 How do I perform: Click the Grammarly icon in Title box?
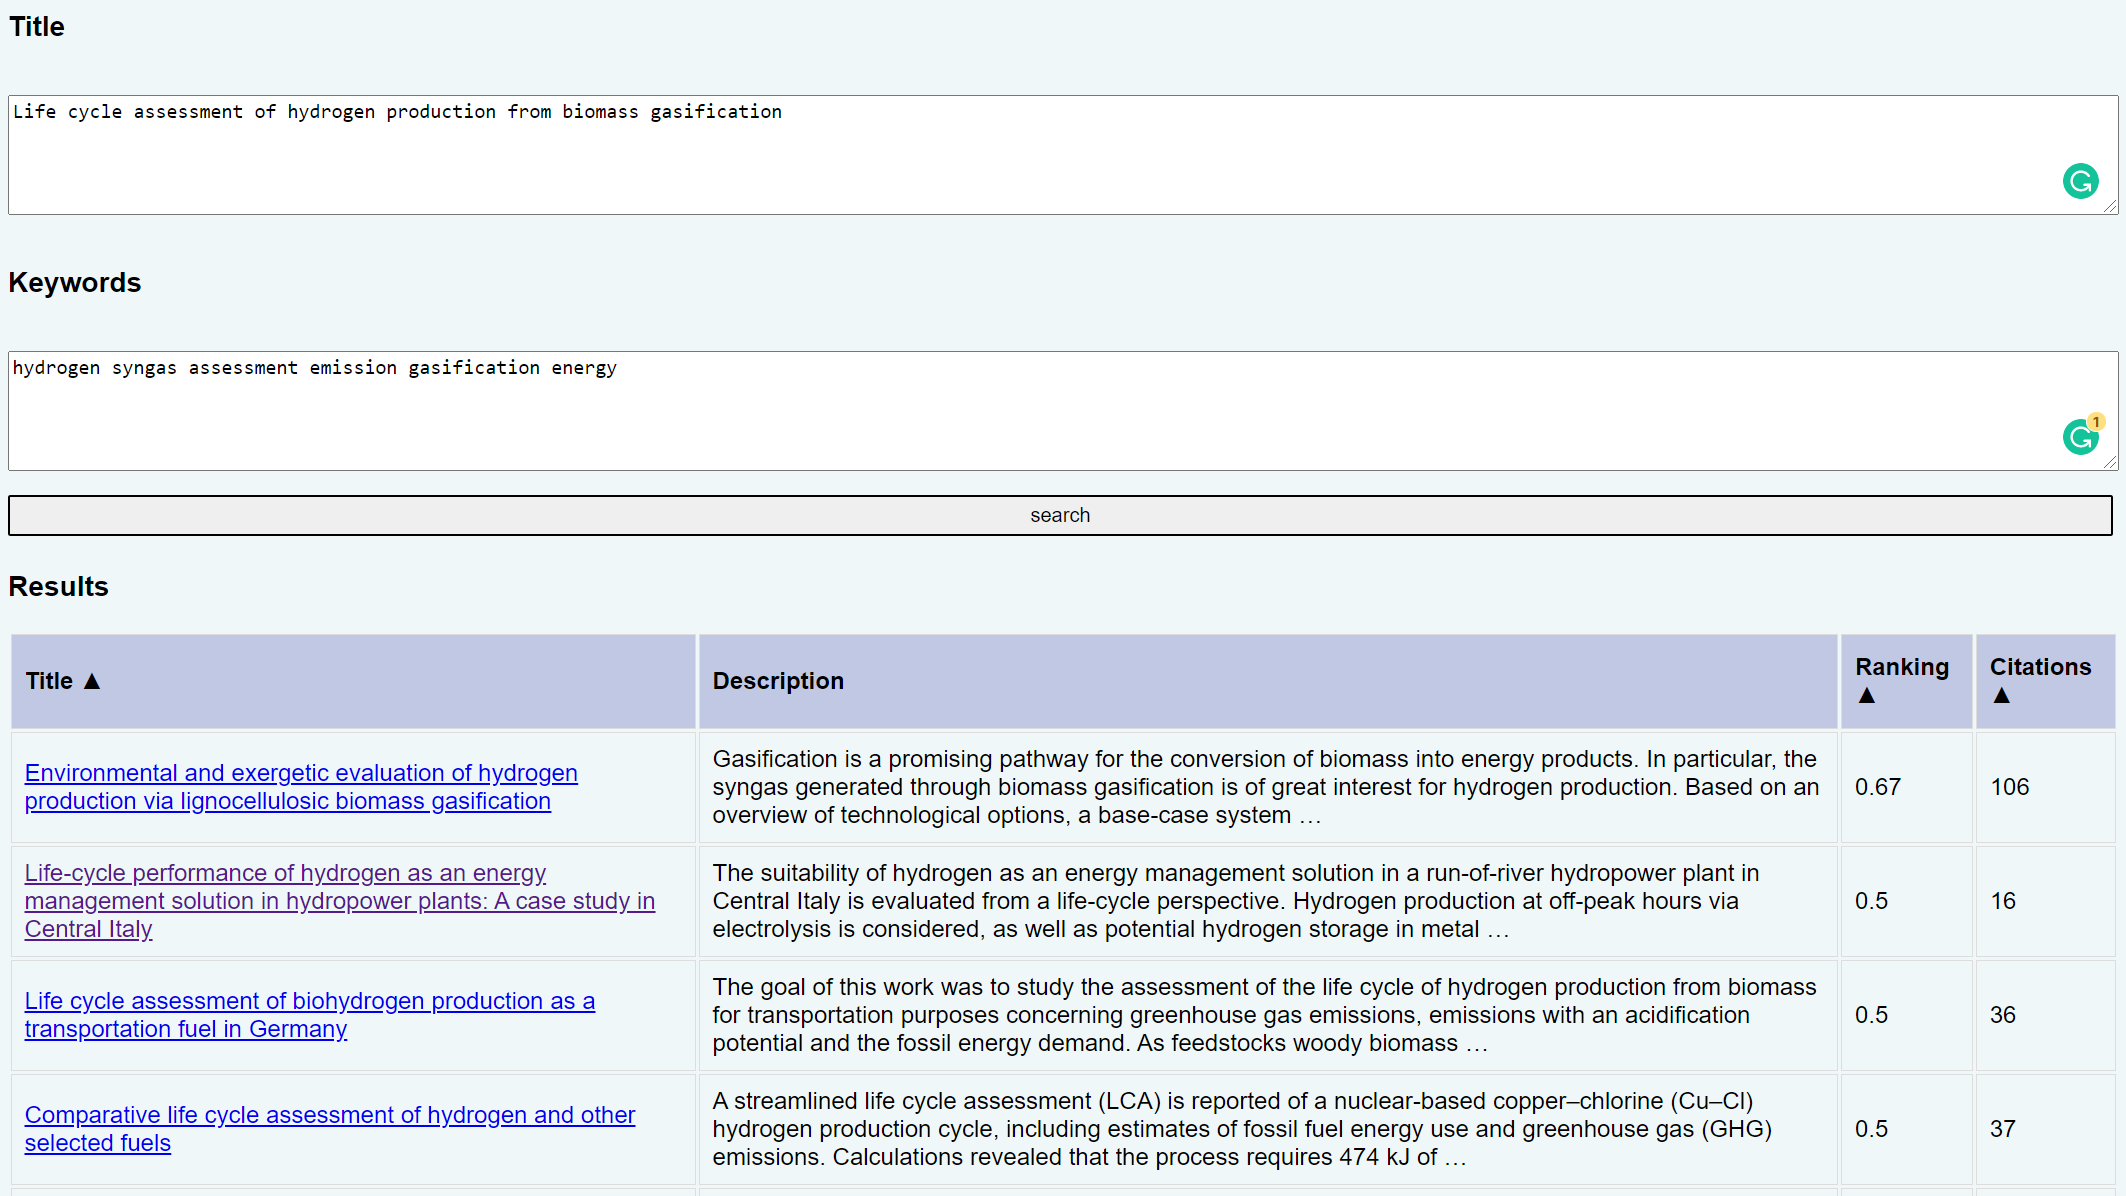point(2080,181)
